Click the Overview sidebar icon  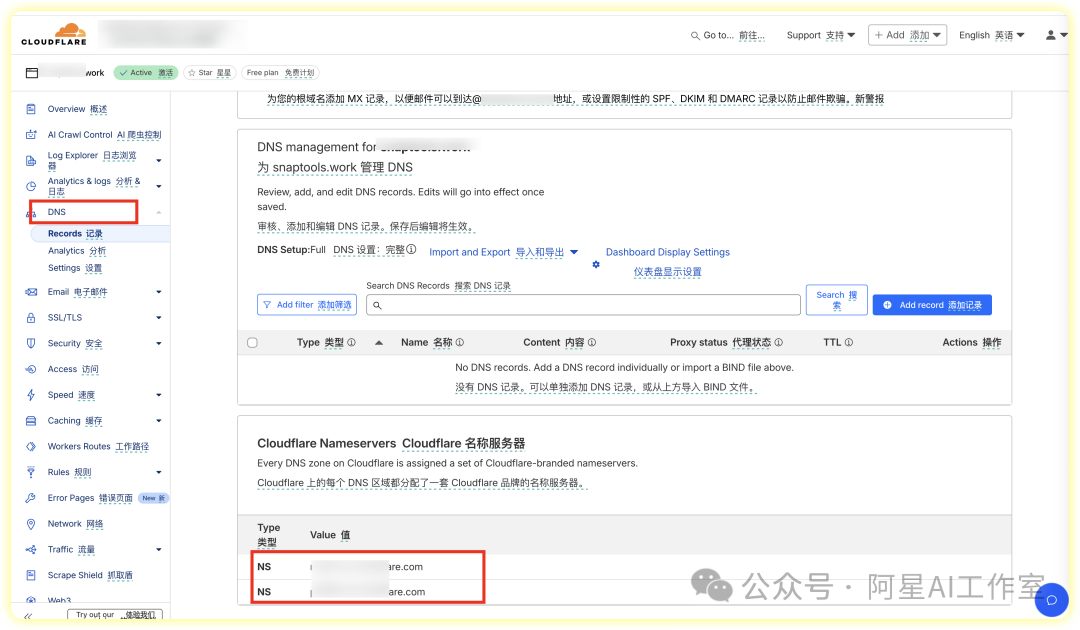pos(31,109)
